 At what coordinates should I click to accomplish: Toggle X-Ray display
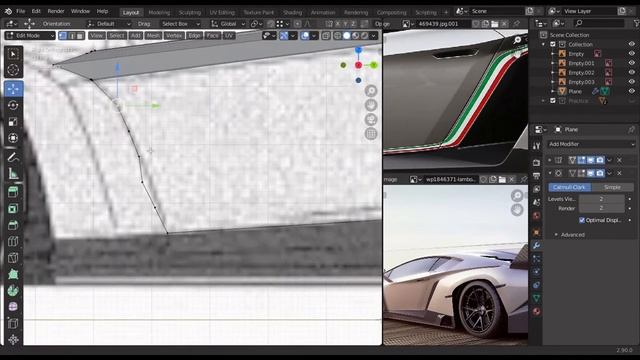[326, 36]
